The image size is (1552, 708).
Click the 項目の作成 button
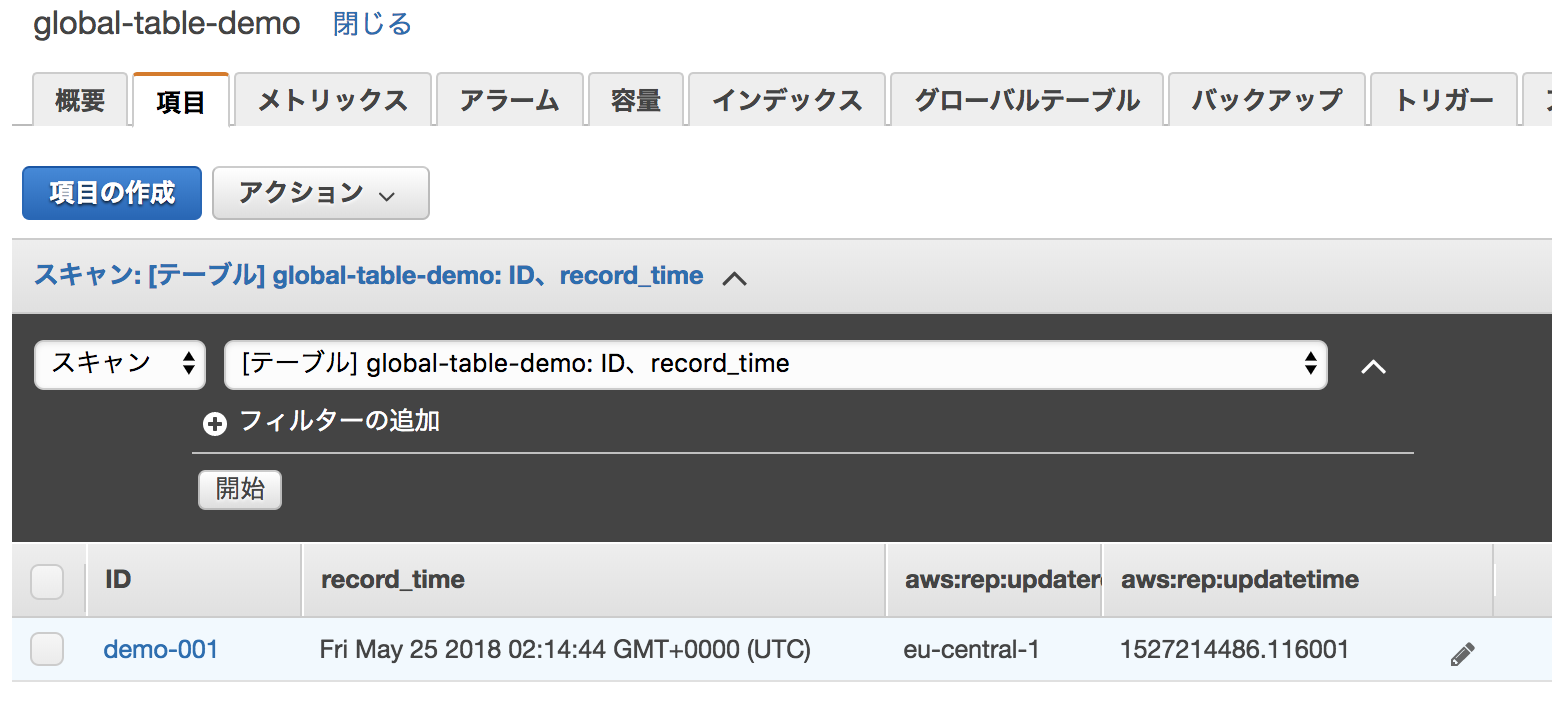pyautogui.click(x=112, y=193)
